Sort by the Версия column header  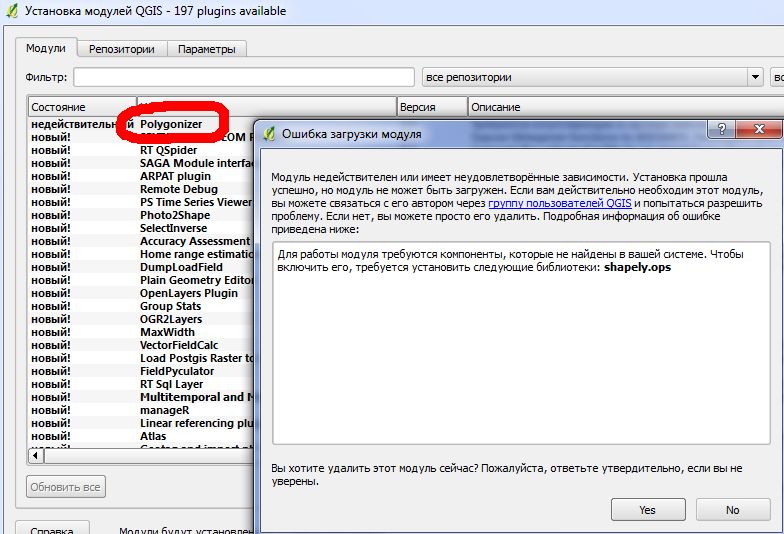[x=432, y=107]
